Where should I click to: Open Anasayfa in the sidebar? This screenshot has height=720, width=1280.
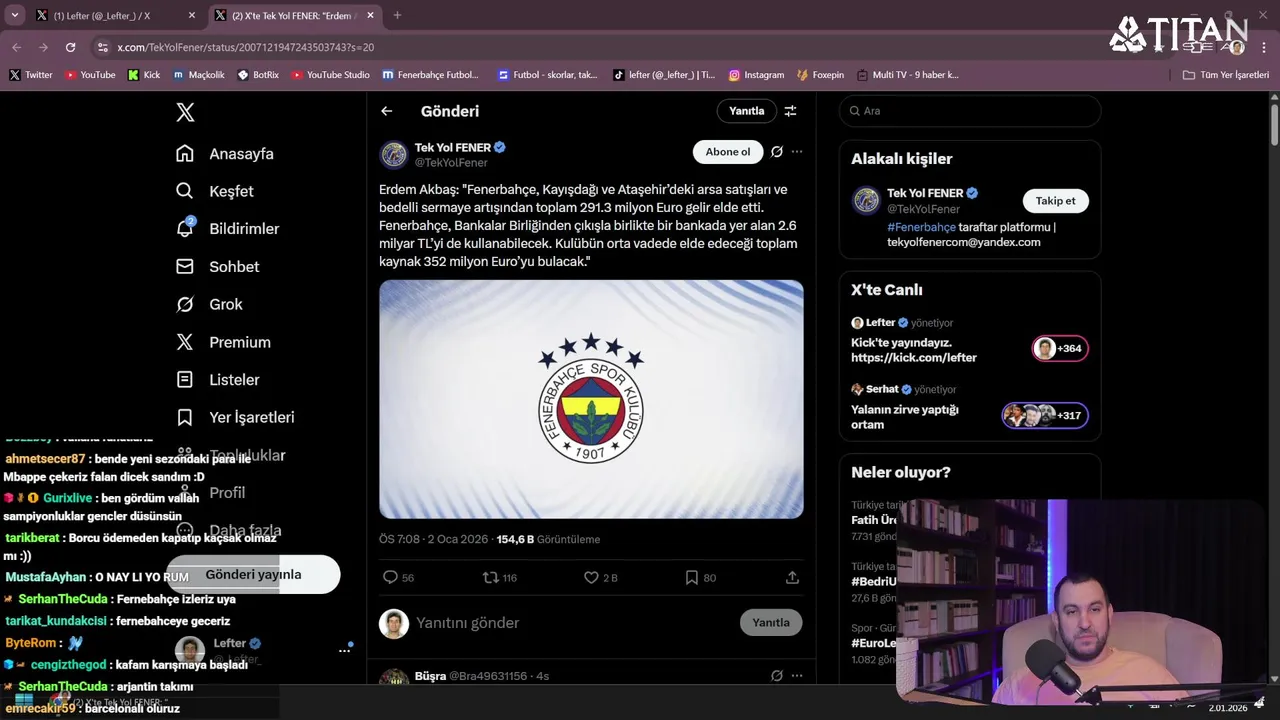(224, 154)
